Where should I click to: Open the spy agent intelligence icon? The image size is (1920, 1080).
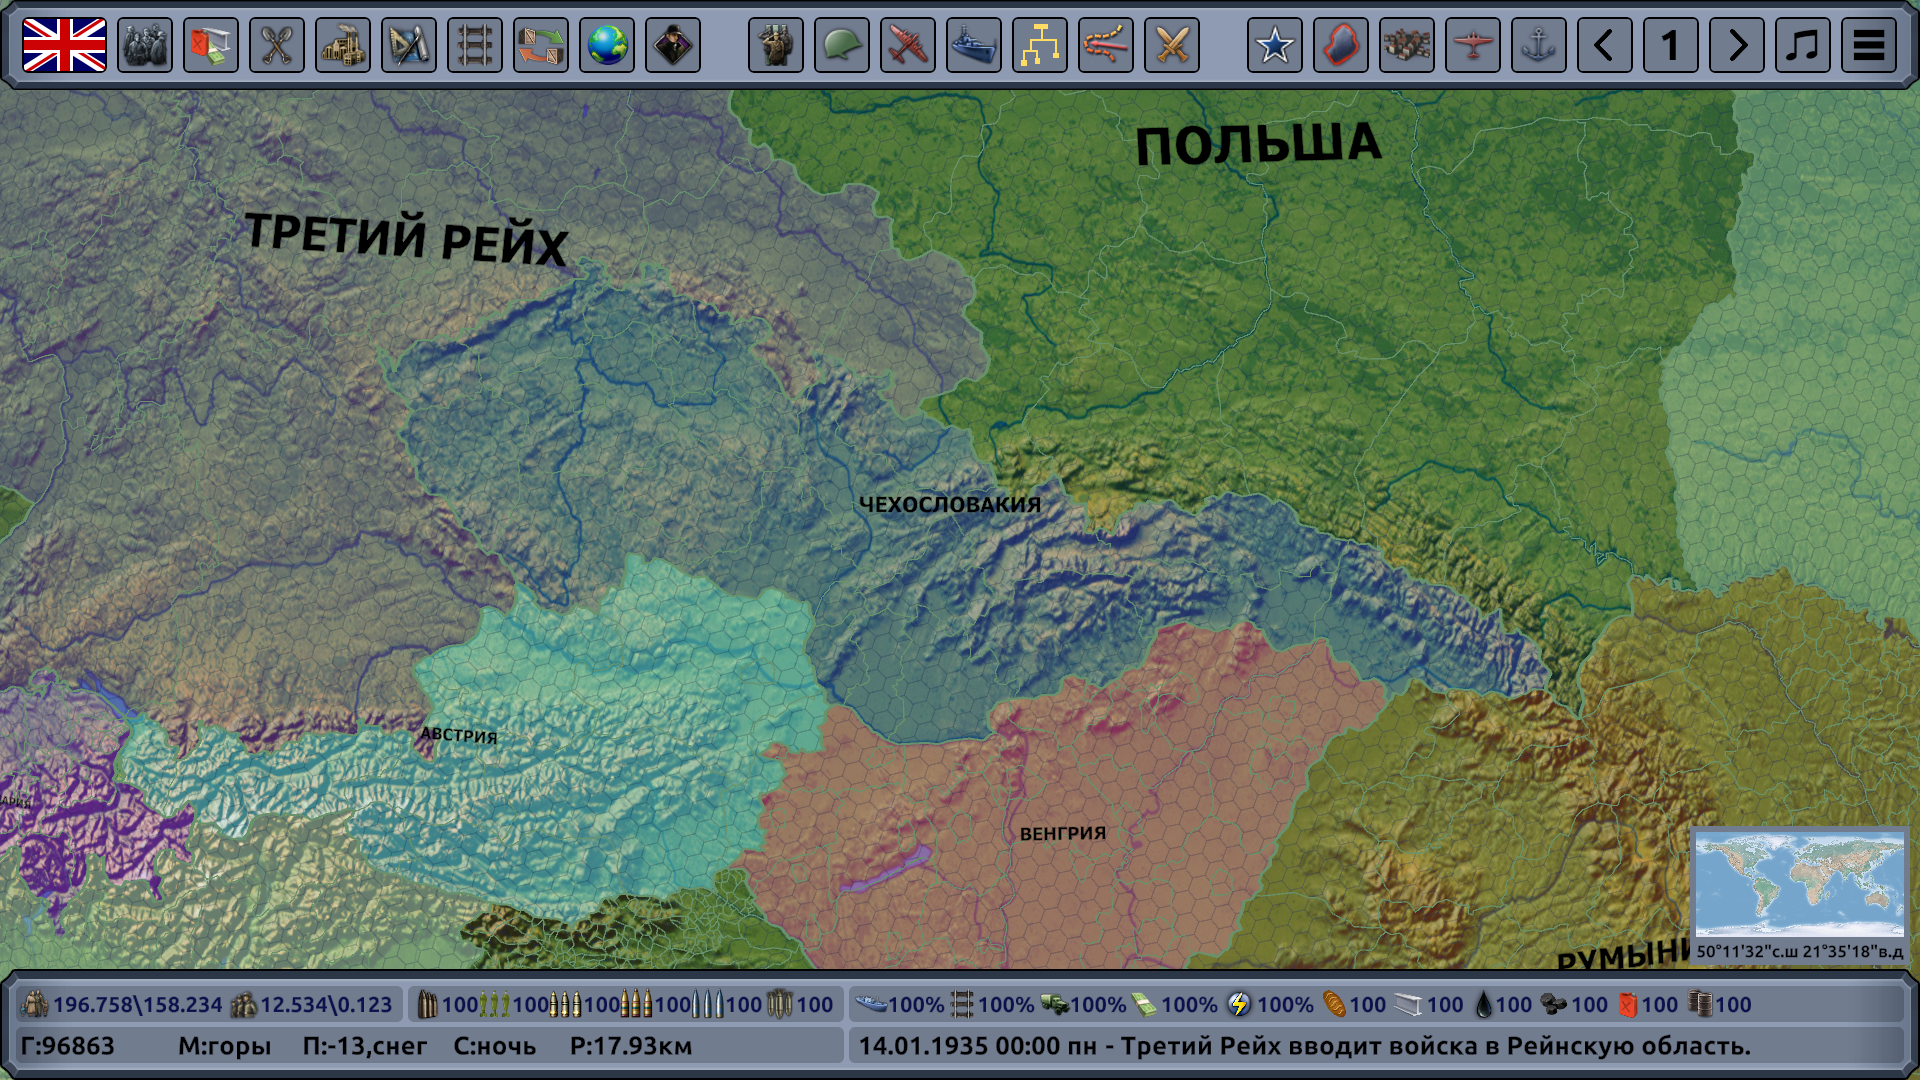pyautogui.click(x=673, y=45)
